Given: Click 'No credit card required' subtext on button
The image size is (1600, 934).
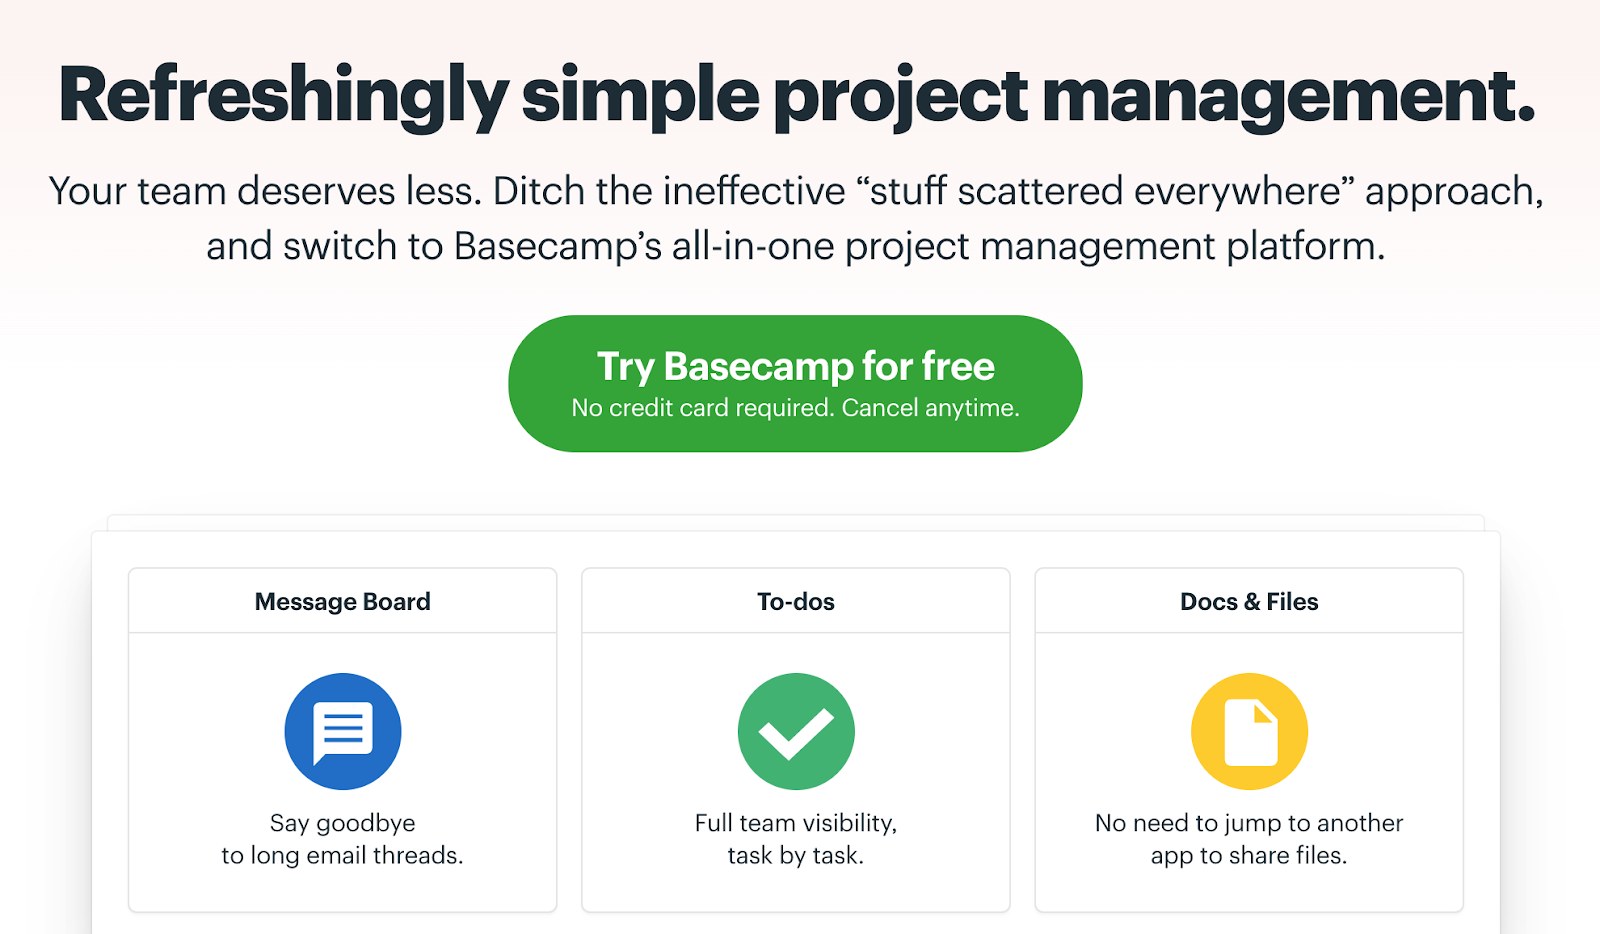Looking at the screenshot, I should tap(795, 408).
